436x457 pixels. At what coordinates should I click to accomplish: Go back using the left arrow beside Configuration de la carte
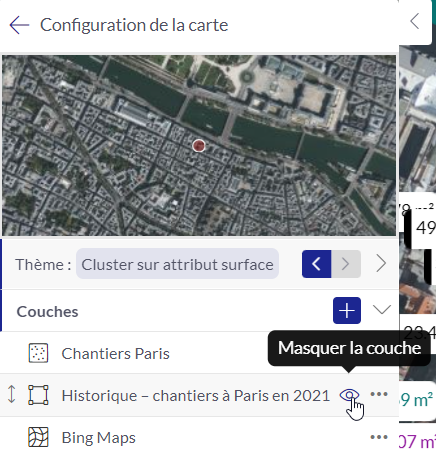point(19,25)
